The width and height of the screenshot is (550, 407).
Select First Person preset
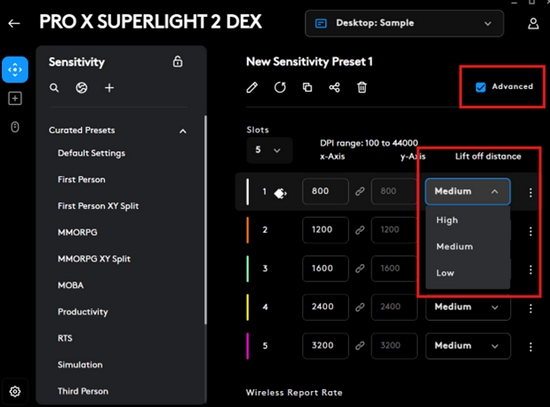pos(81,179)
